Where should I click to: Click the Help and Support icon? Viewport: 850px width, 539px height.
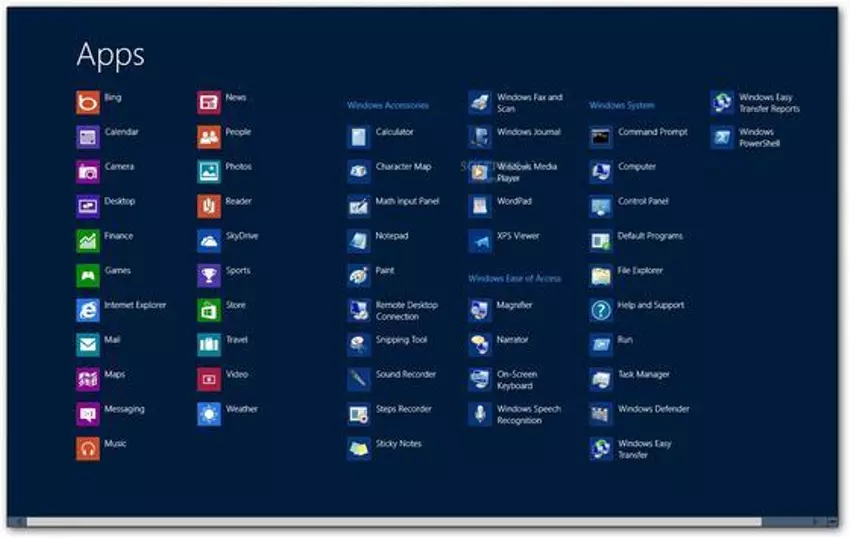(601, 311)
